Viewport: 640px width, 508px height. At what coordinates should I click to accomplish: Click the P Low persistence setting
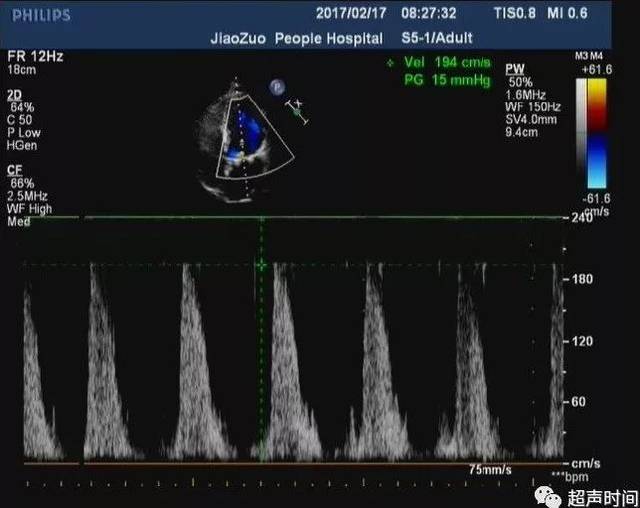click(x=24, y=133)
